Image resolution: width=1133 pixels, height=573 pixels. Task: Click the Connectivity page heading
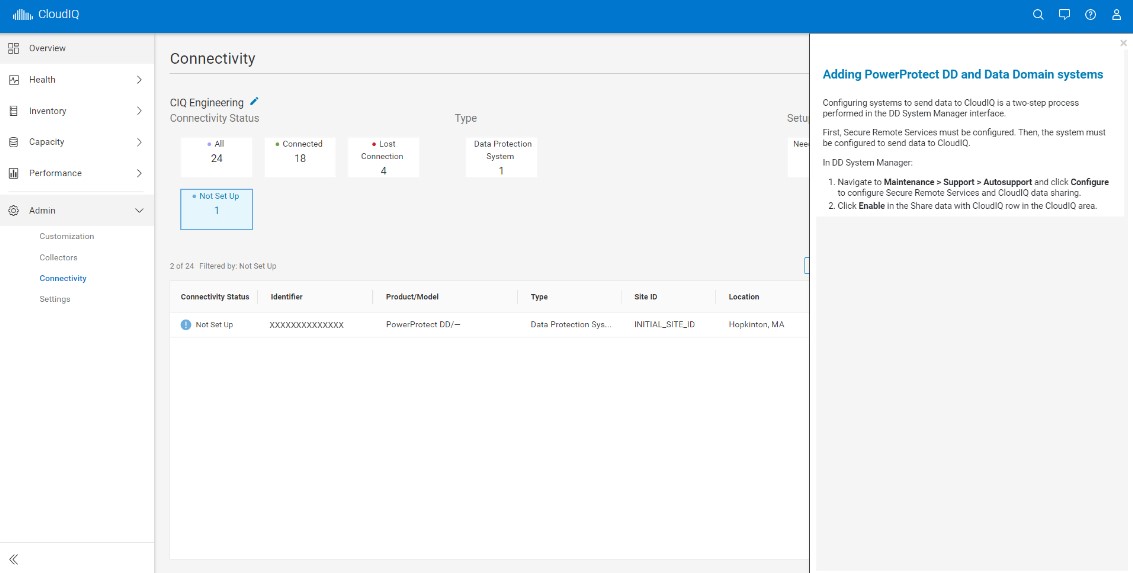click(212, 59)
